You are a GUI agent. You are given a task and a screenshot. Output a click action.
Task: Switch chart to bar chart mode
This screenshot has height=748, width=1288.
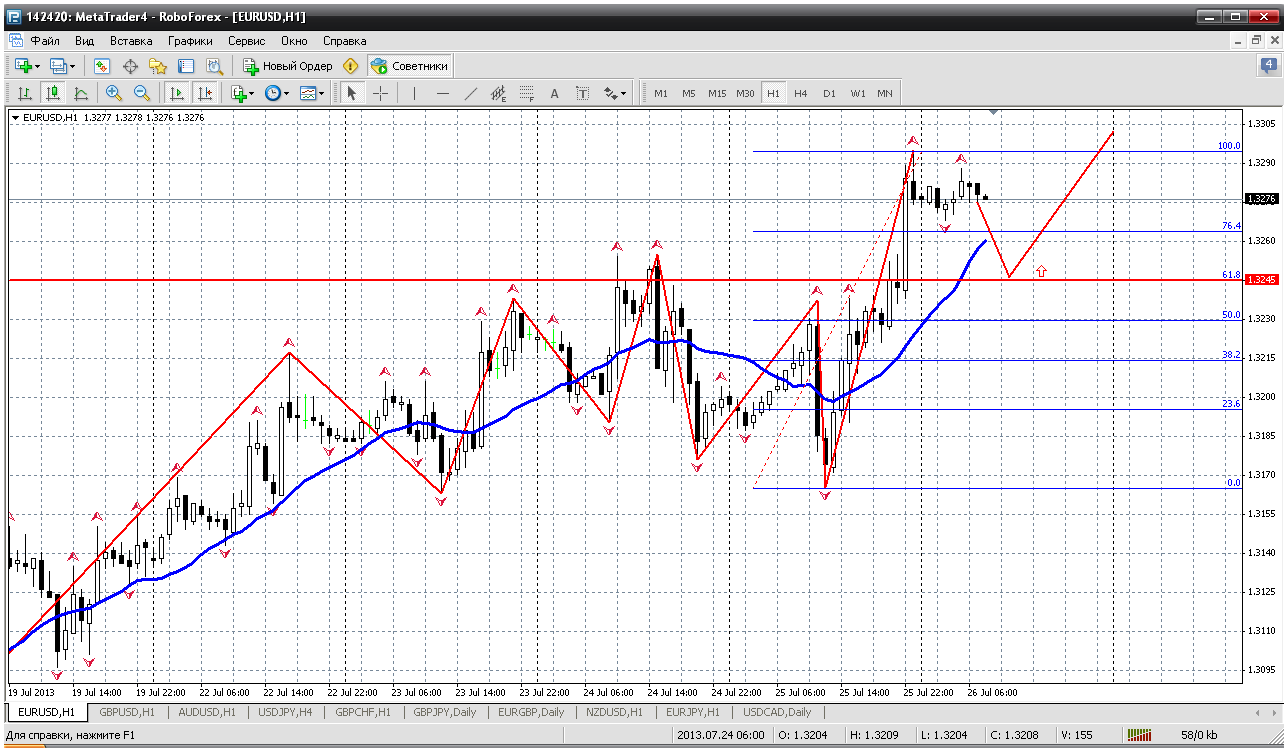[24, 93]
